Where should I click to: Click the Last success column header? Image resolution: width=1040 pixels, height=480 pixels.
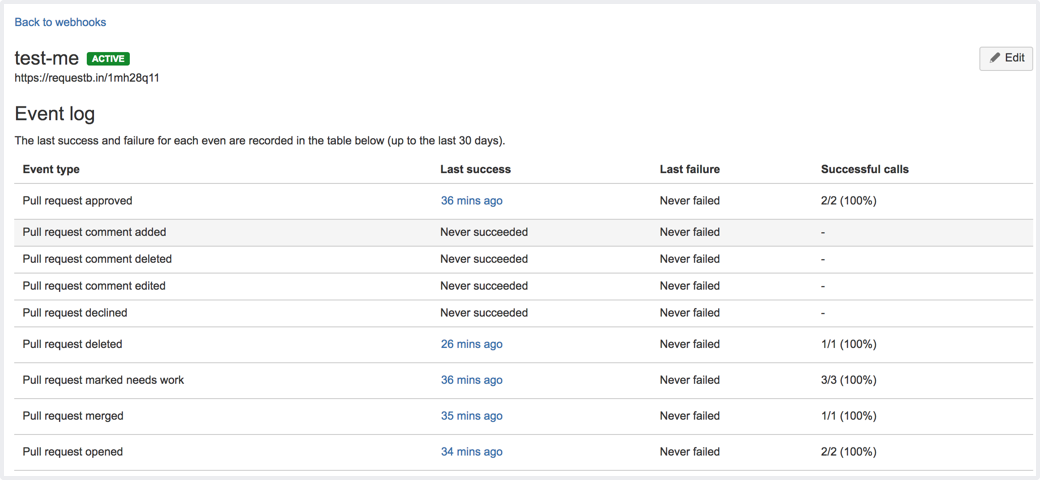(x=476, y=169)
